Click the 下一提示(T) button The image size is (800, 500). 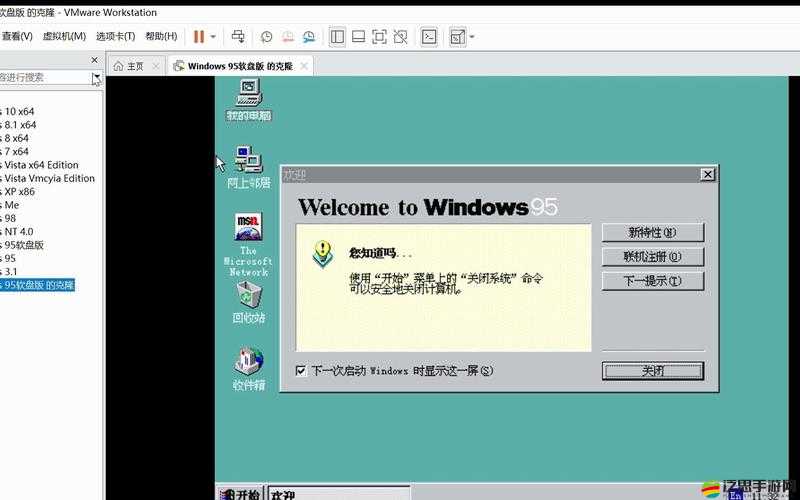(653, 281)
